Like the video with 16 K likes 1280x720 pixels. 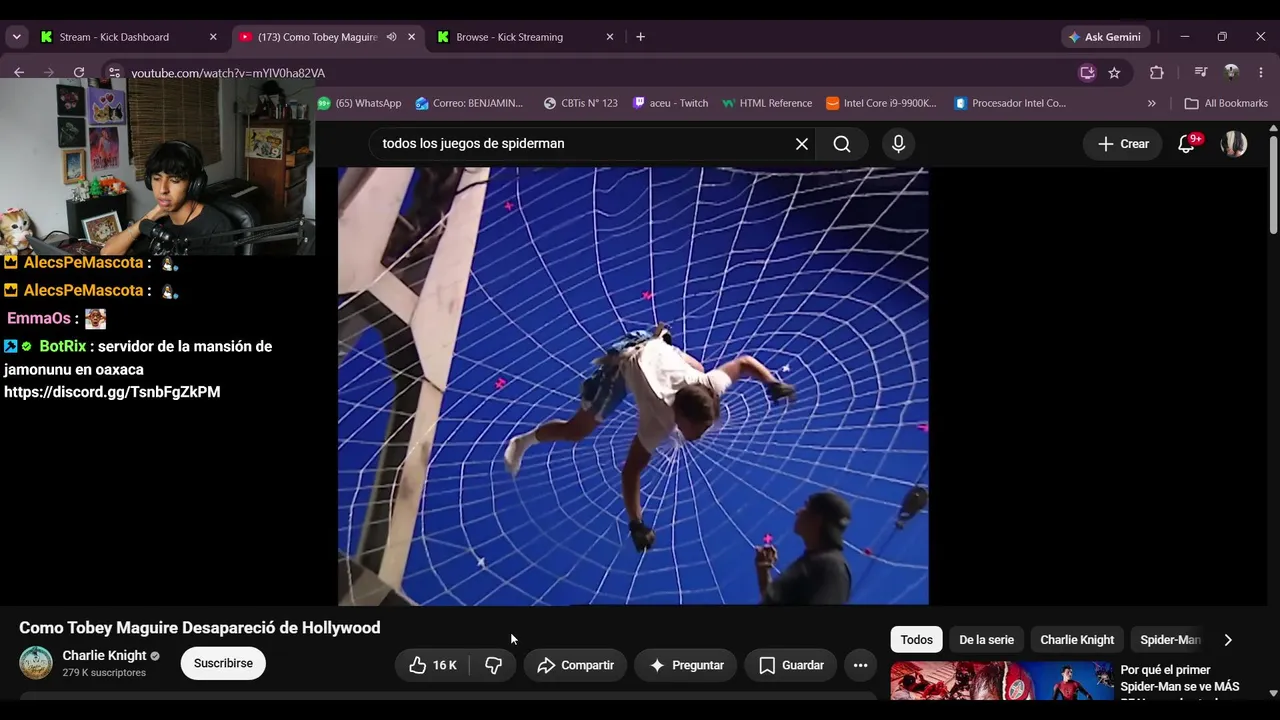[433, 665]
